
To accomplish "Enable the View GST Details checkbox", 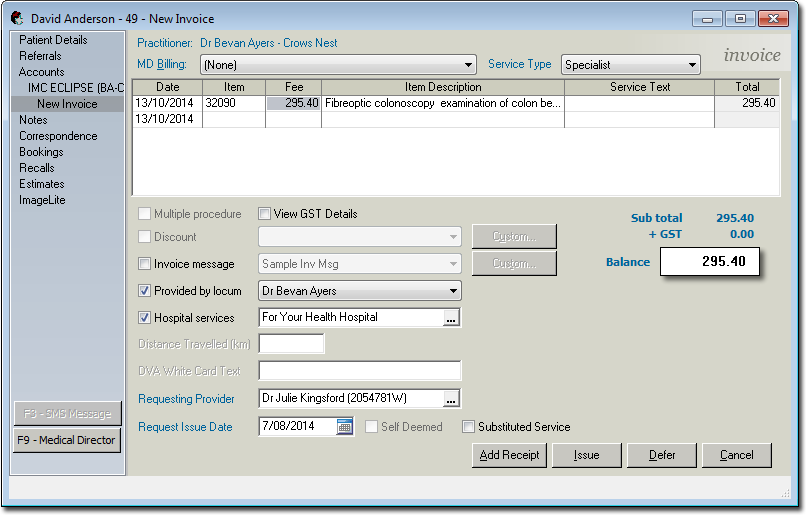I will [265, 214].
